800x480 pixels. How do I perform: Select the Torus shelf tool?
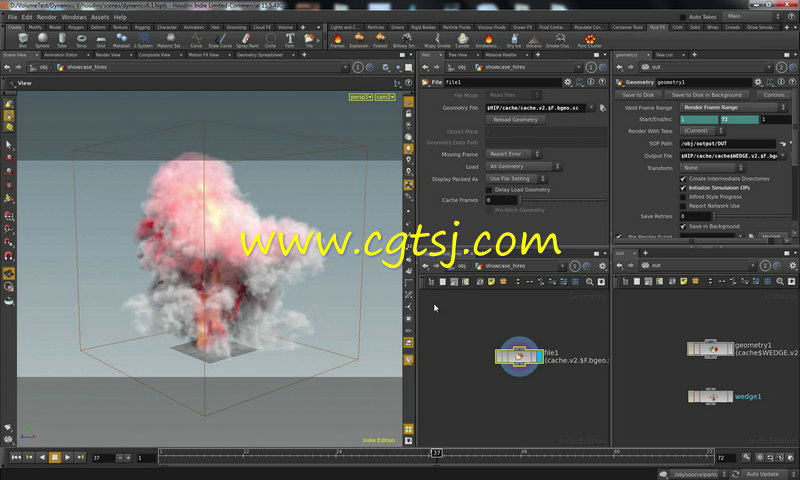82,40
